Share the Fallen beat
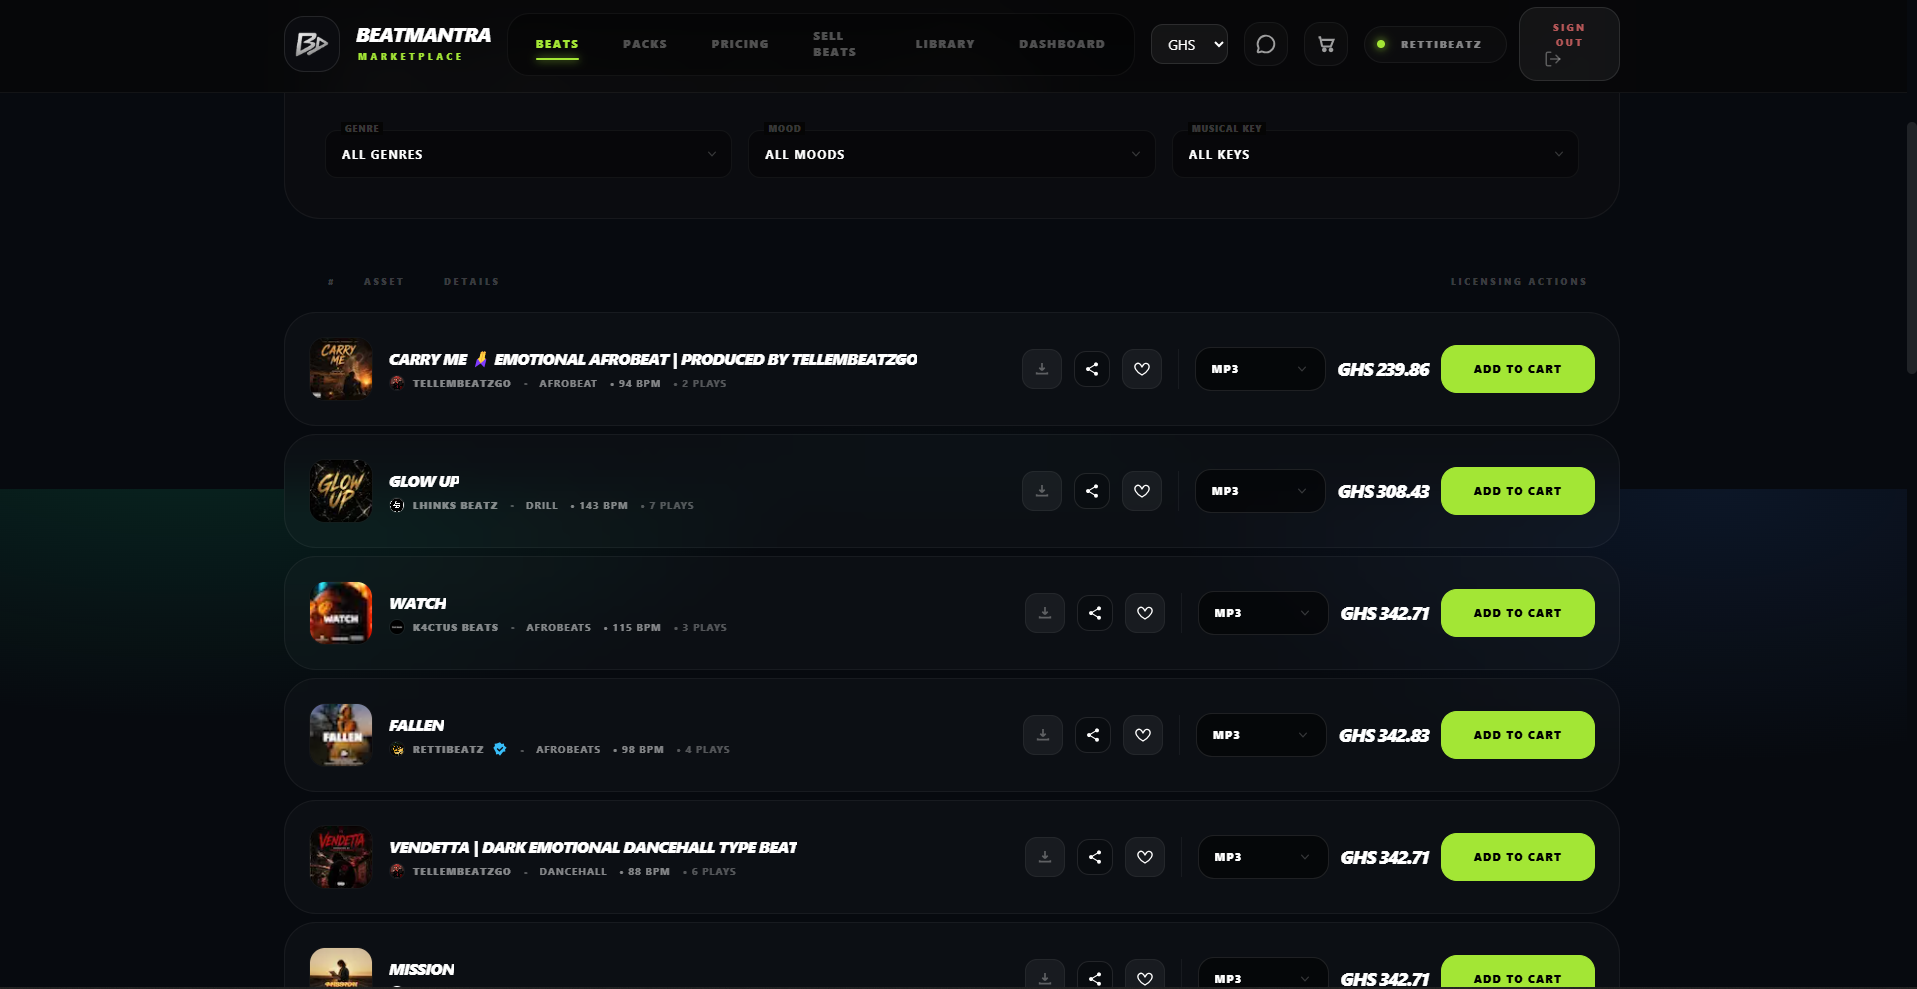1917x989 pixels. (x=1093, y=735)
